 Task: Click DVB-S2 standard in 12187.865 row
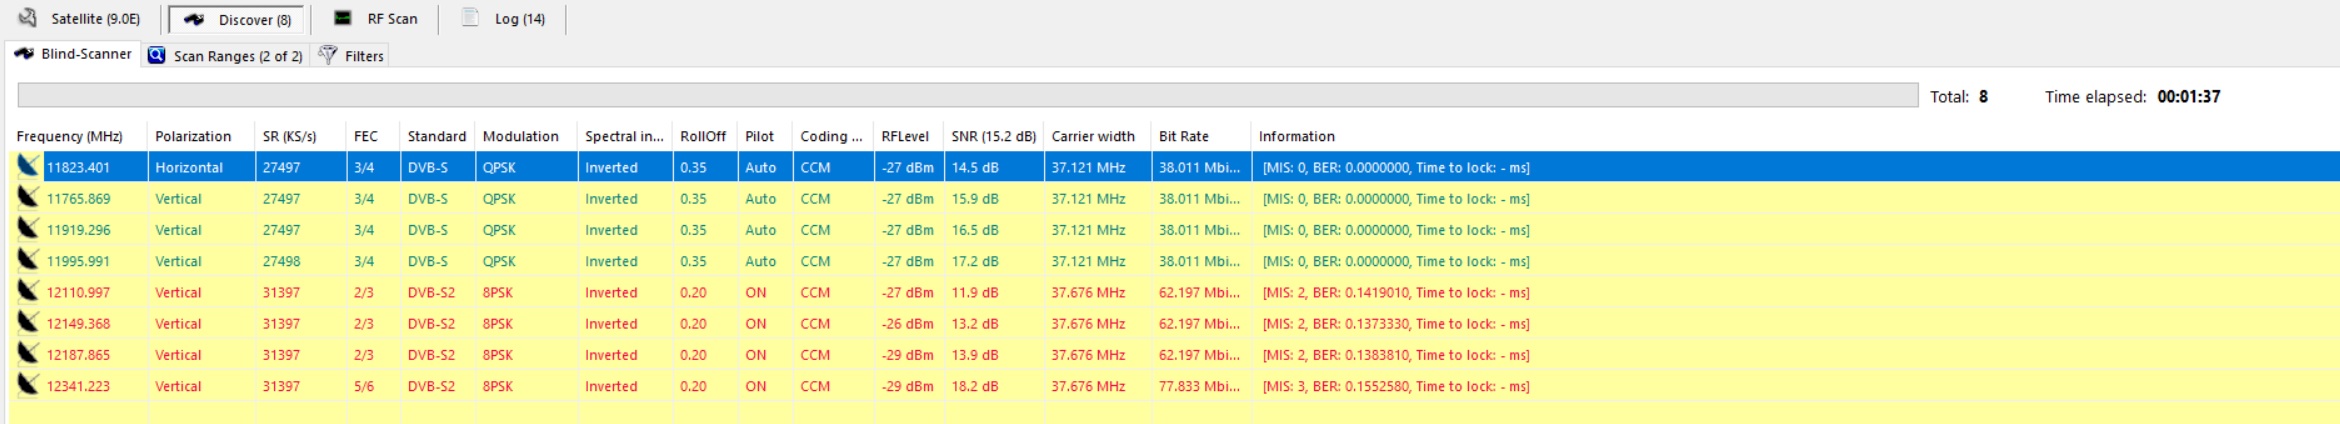pyautogui.click(x=431, y=355)
